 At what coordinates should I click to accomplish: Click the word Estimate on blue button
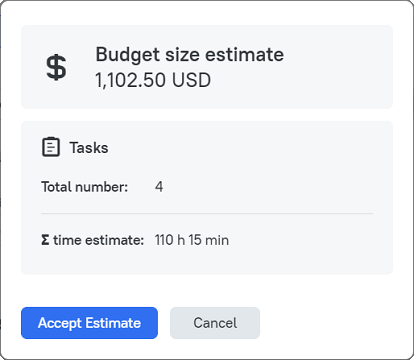(113, 323)
